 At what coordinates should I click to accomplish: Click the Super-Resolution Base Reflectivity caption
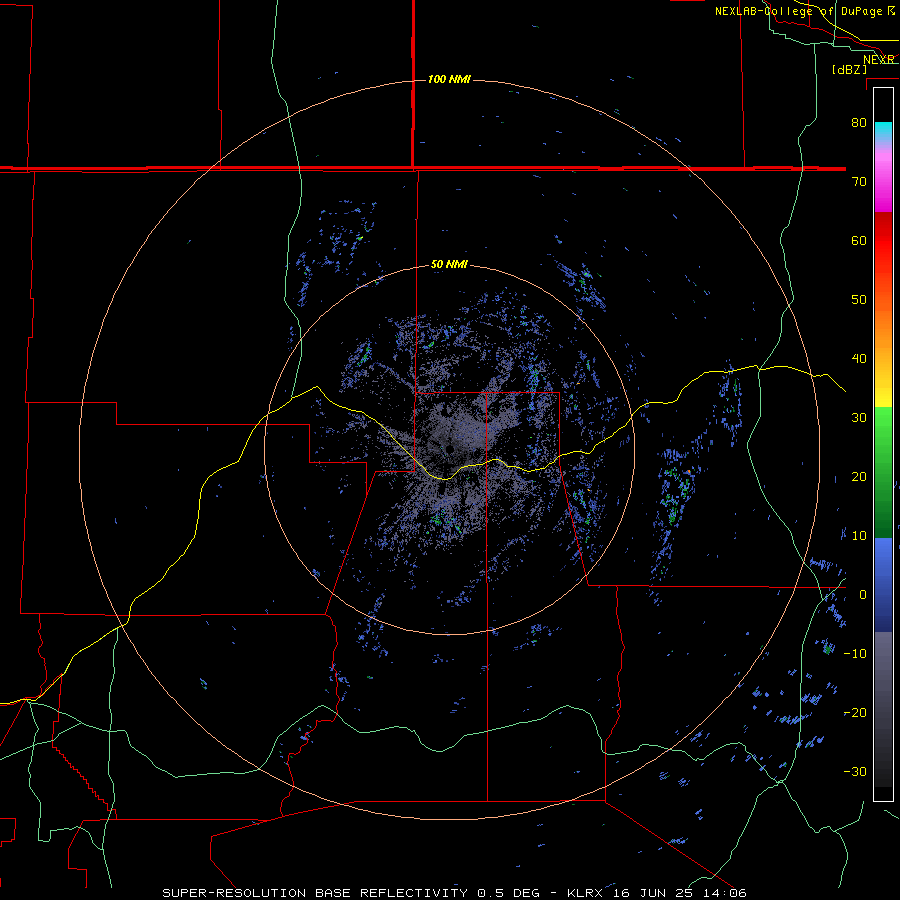point(454,893)
